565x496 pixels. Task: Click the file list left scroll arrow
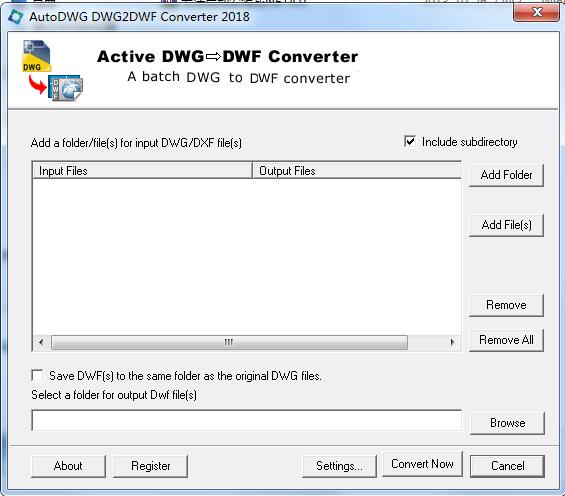click(41, 342)
